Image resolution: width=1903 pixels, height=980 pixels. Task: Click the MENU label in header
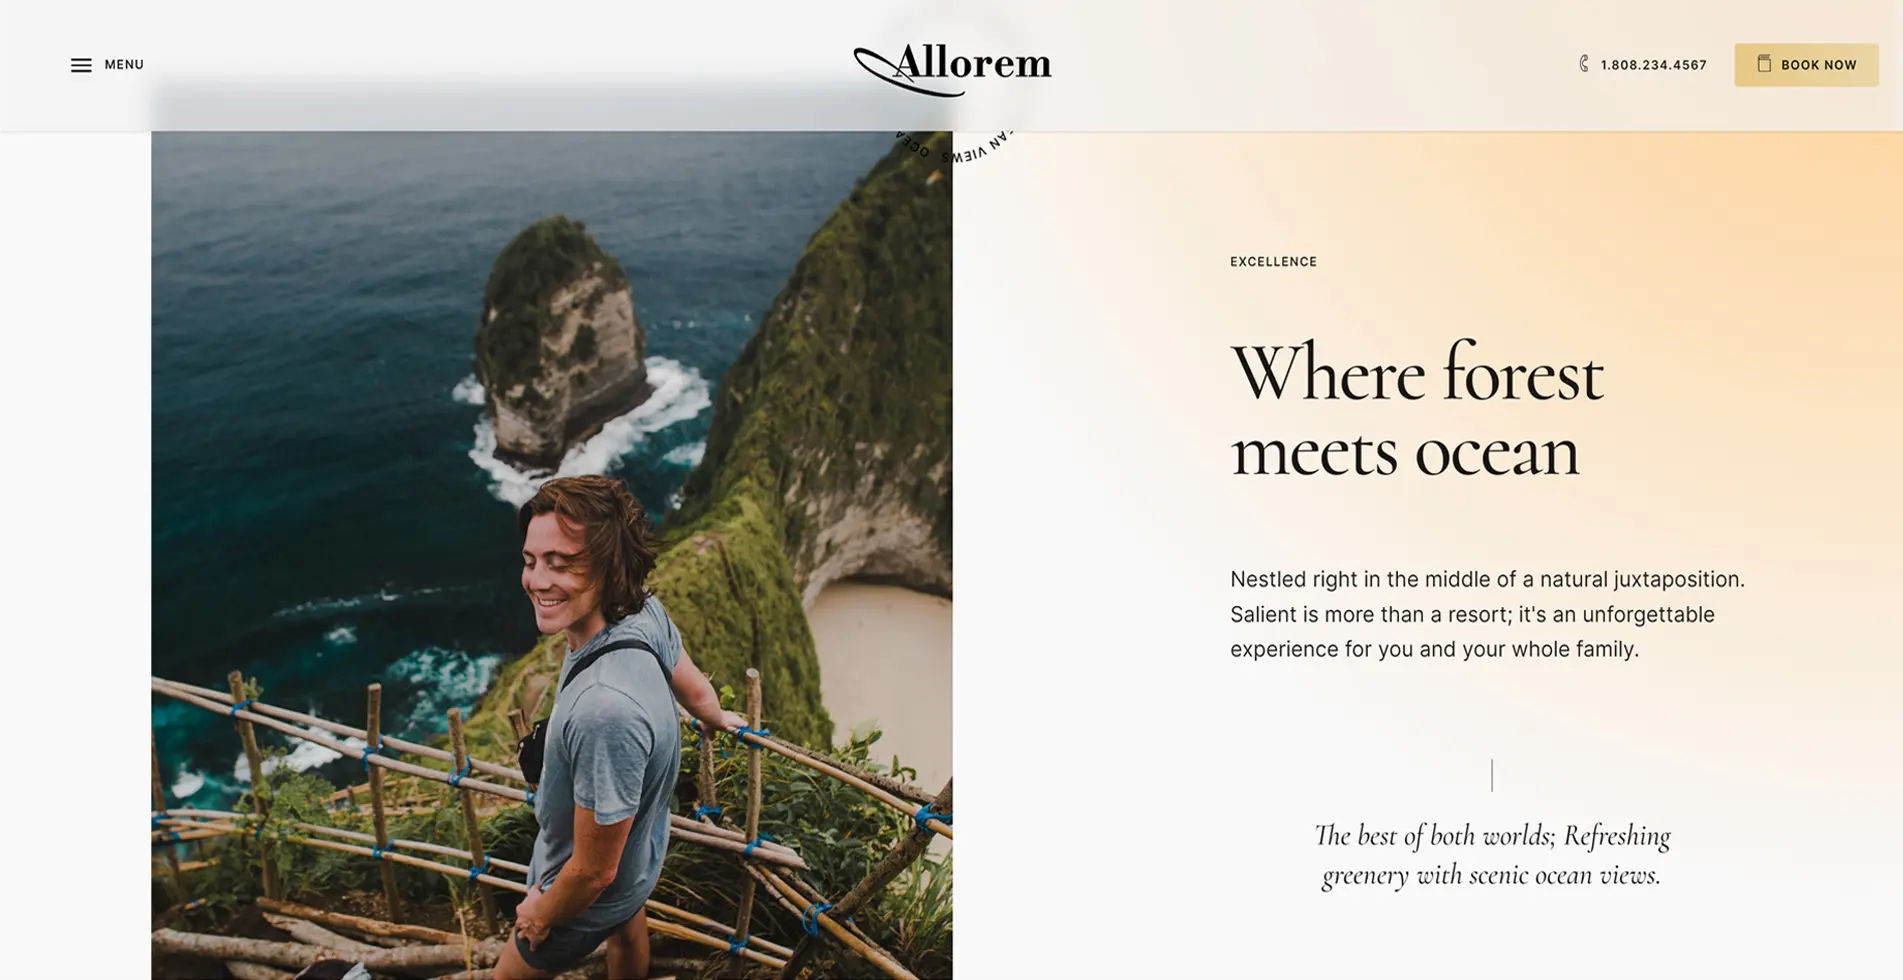click(x=124, y=65)
